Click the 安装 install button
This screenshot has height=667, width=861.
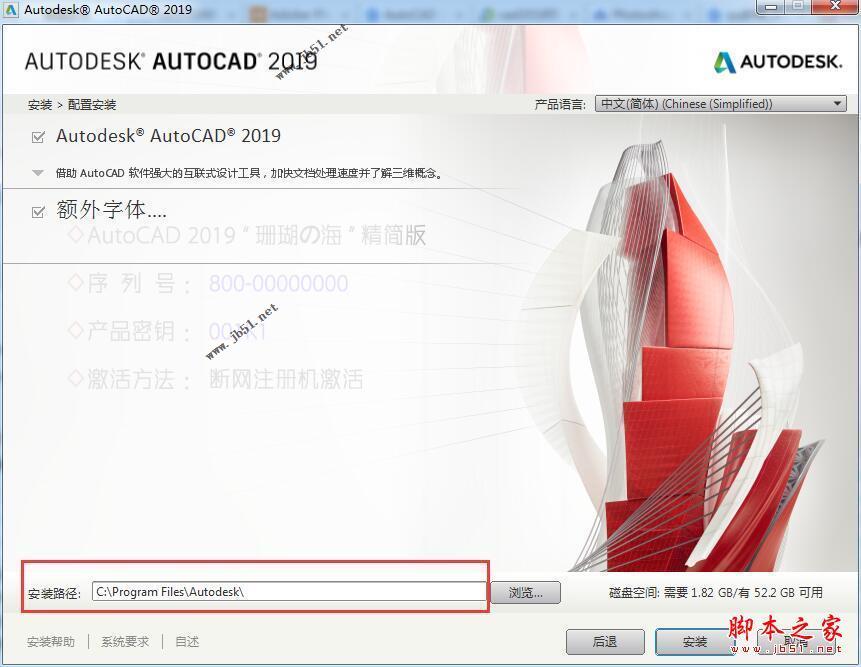tap(695, 642)
